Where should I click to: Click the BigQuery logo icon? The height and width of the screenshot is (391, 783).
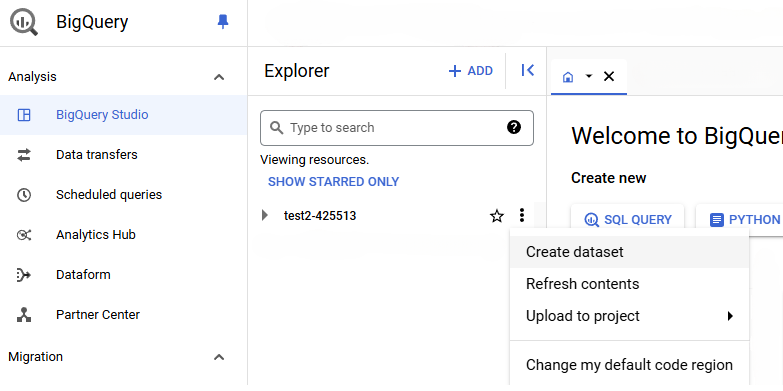(x=23, y=22)
